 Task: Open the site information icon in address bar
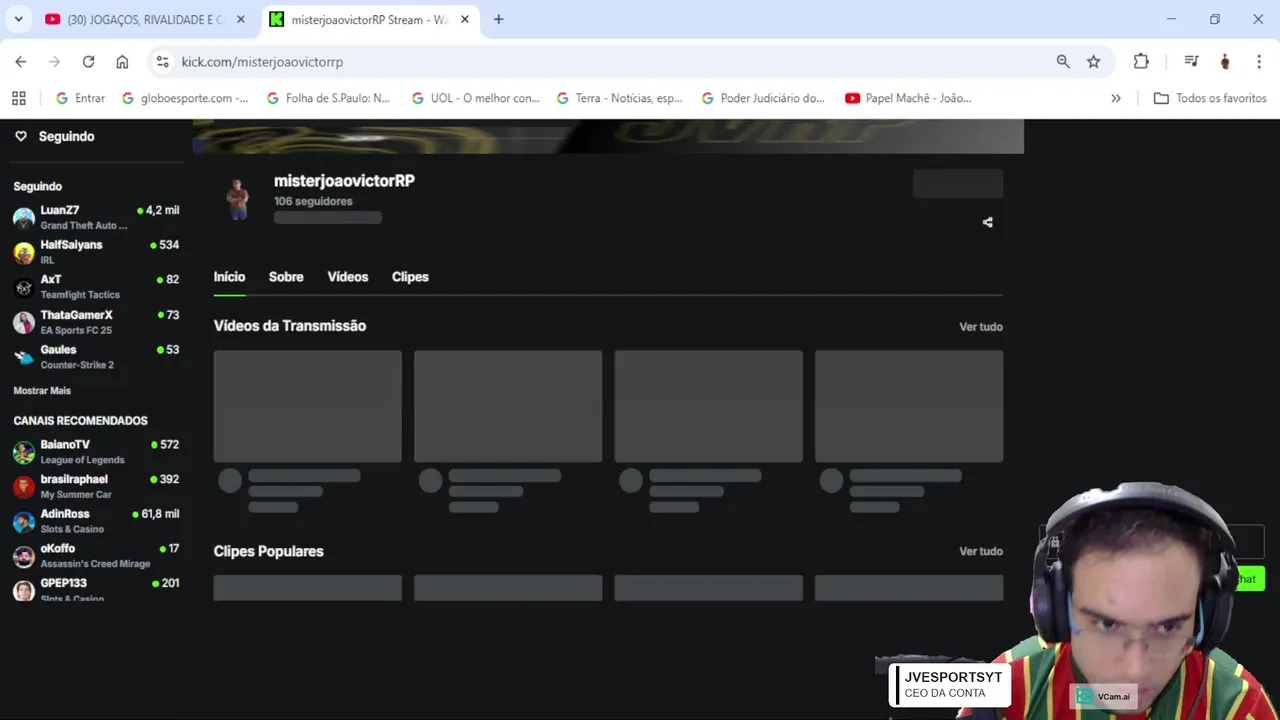163,62
